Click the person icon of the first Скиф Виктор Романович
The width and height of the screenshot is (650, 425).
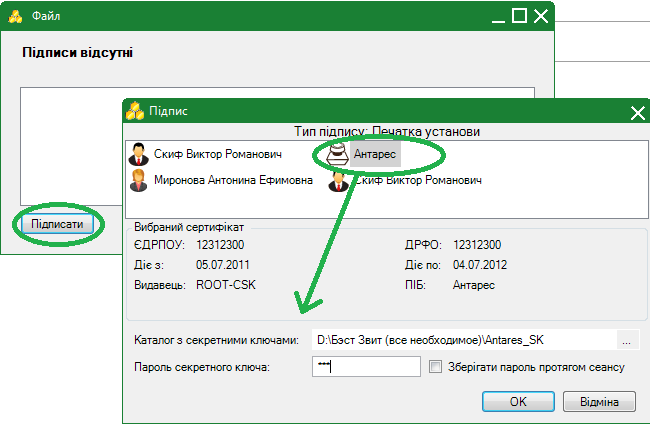coord(139,155)
